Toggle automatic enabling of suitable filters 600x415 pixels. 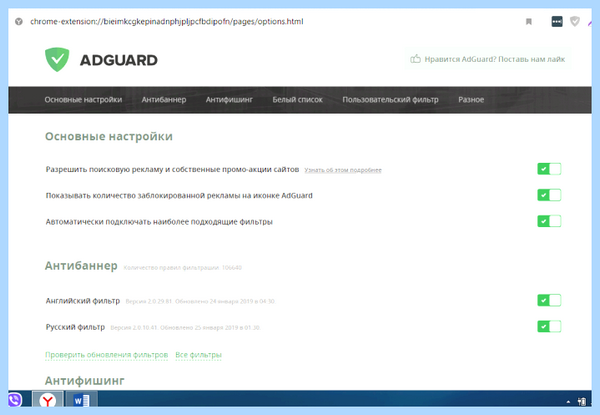pos(549,221)
